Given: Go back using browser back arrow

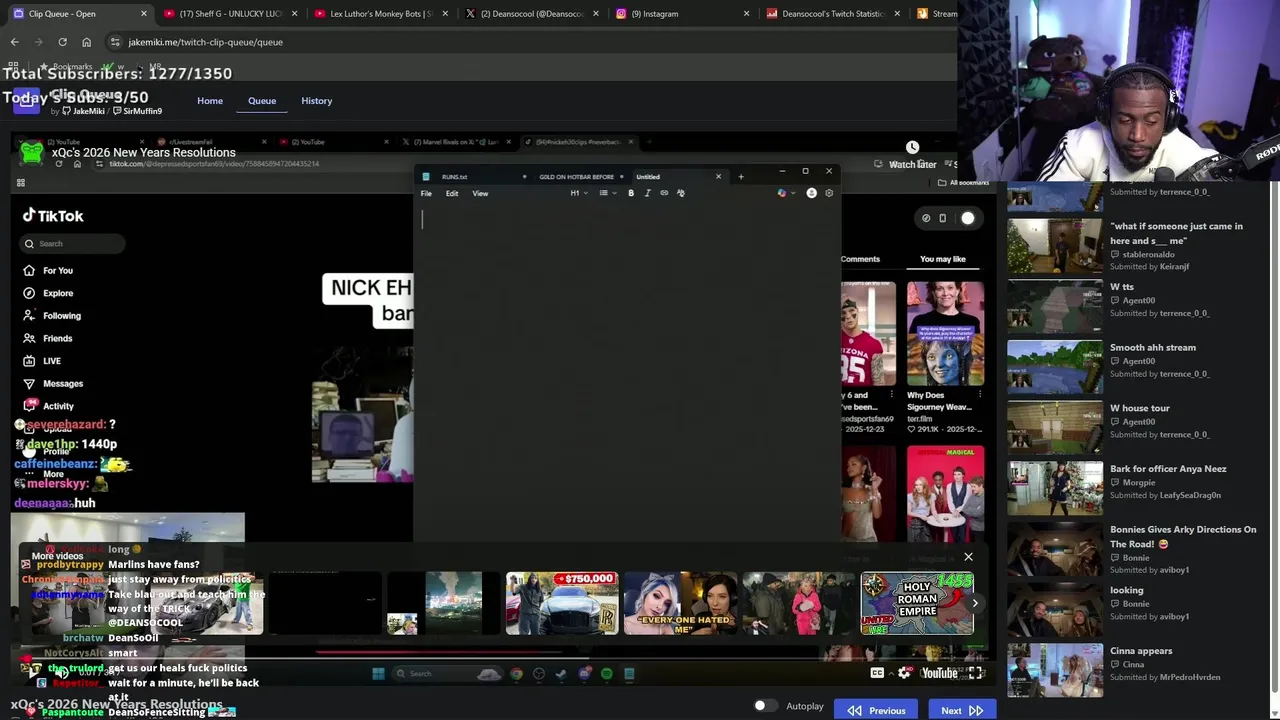Looking at the screenshot, I should [x=14, y=42].
